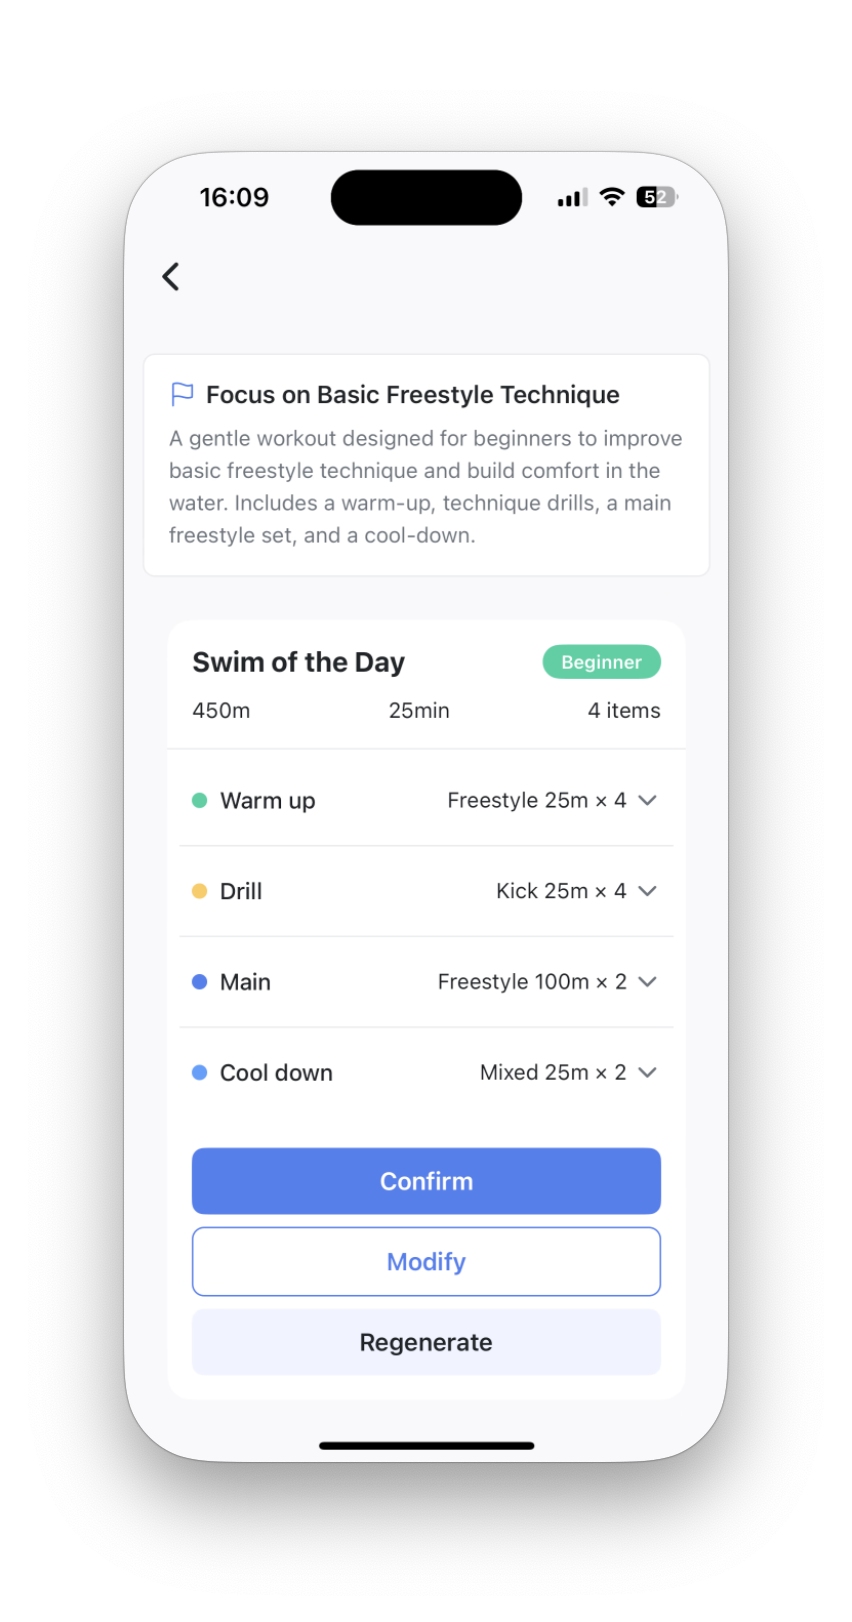Image resolution: width=852 pixels, height=1622 pixels.
Task: Click the flag icon beside workout title
Action: tap(182, 395)
